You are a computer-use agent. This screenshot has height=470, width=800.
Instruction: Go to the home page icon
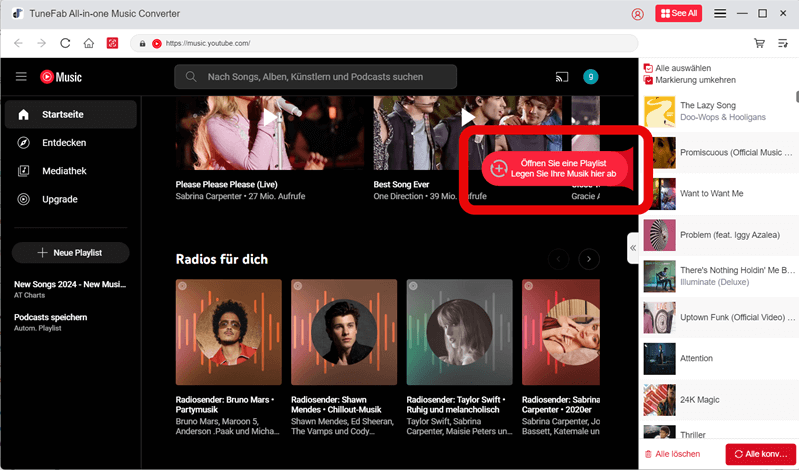pyautogui.click(x=89, y=43)
